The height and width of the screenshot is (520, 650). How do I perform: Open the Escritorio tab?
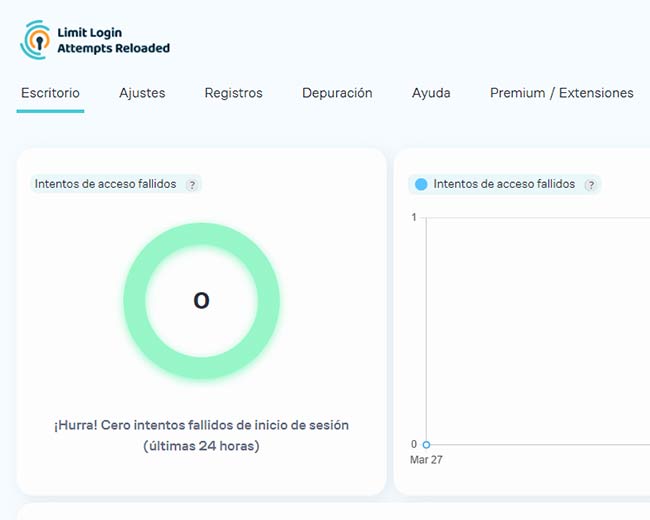[50, 93]
